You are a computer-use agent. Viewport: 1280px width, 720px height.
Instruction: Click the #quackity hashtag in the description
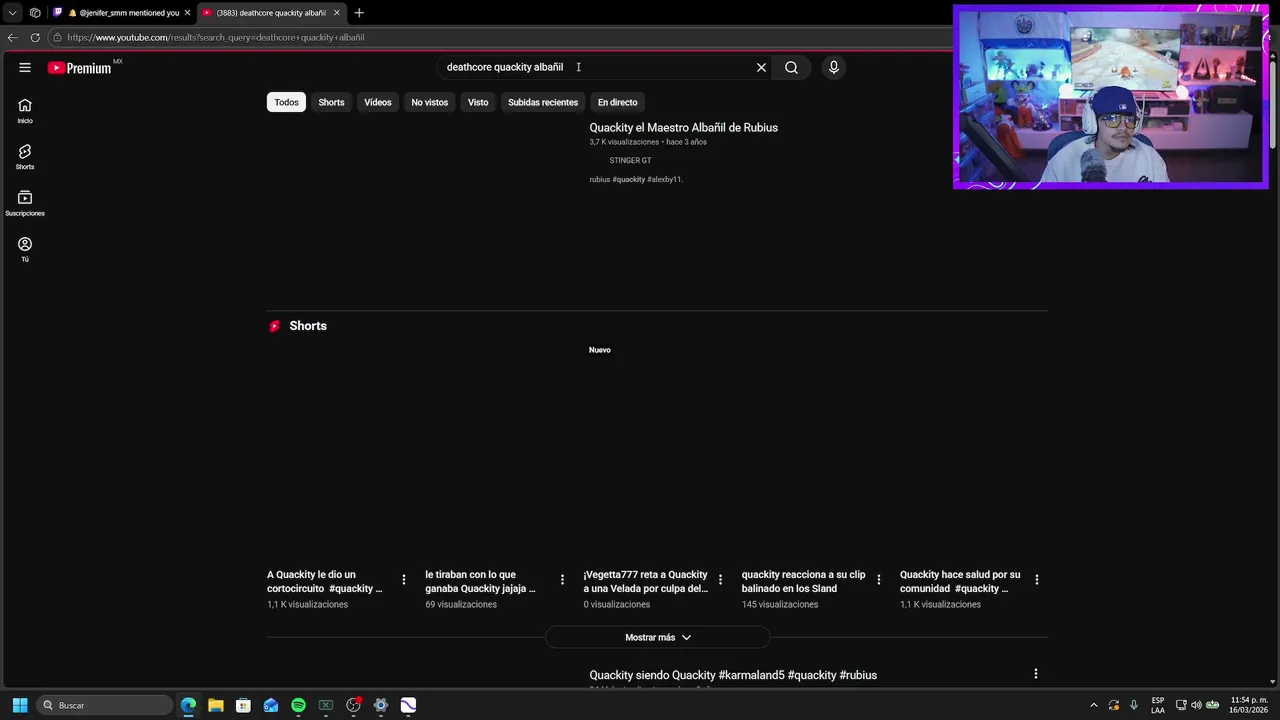pos(629,179)
